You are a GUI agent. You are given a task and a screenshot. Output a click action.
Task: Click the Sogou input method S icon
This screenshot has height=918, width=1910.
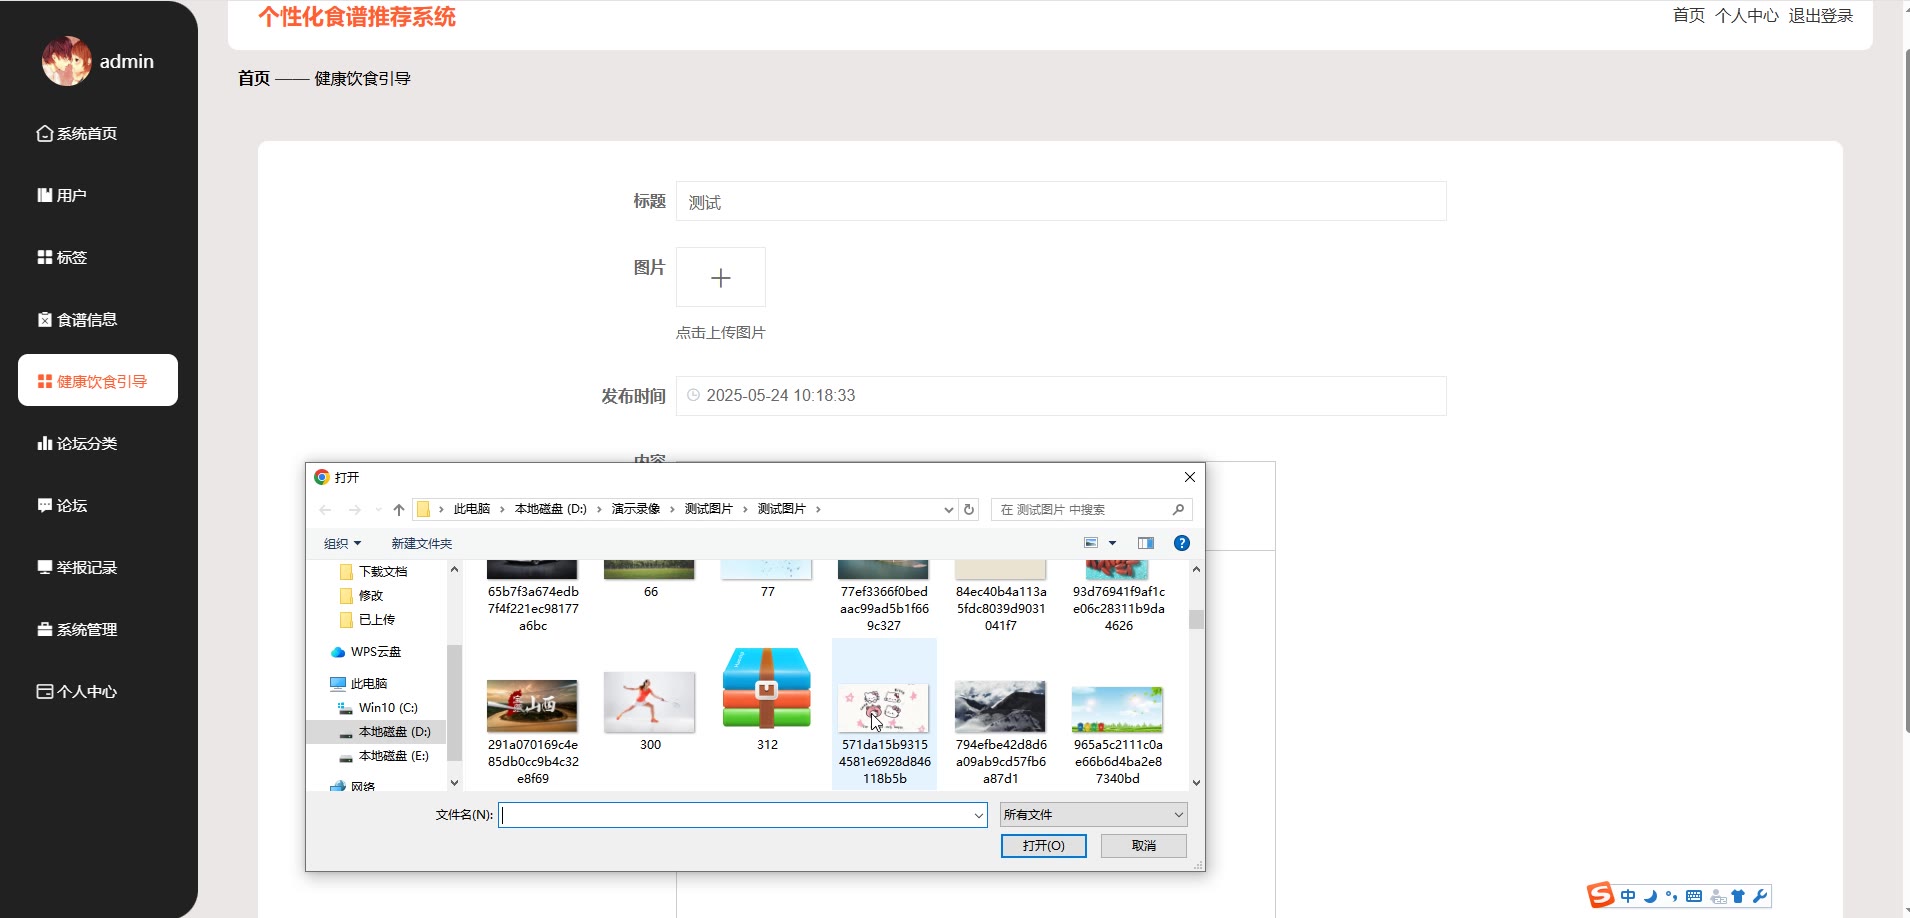[x=1601, y=895]
